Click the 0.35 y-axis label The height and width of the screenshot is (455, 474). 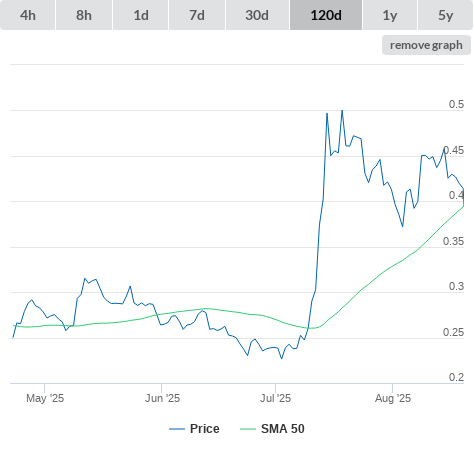pos(453,241)
